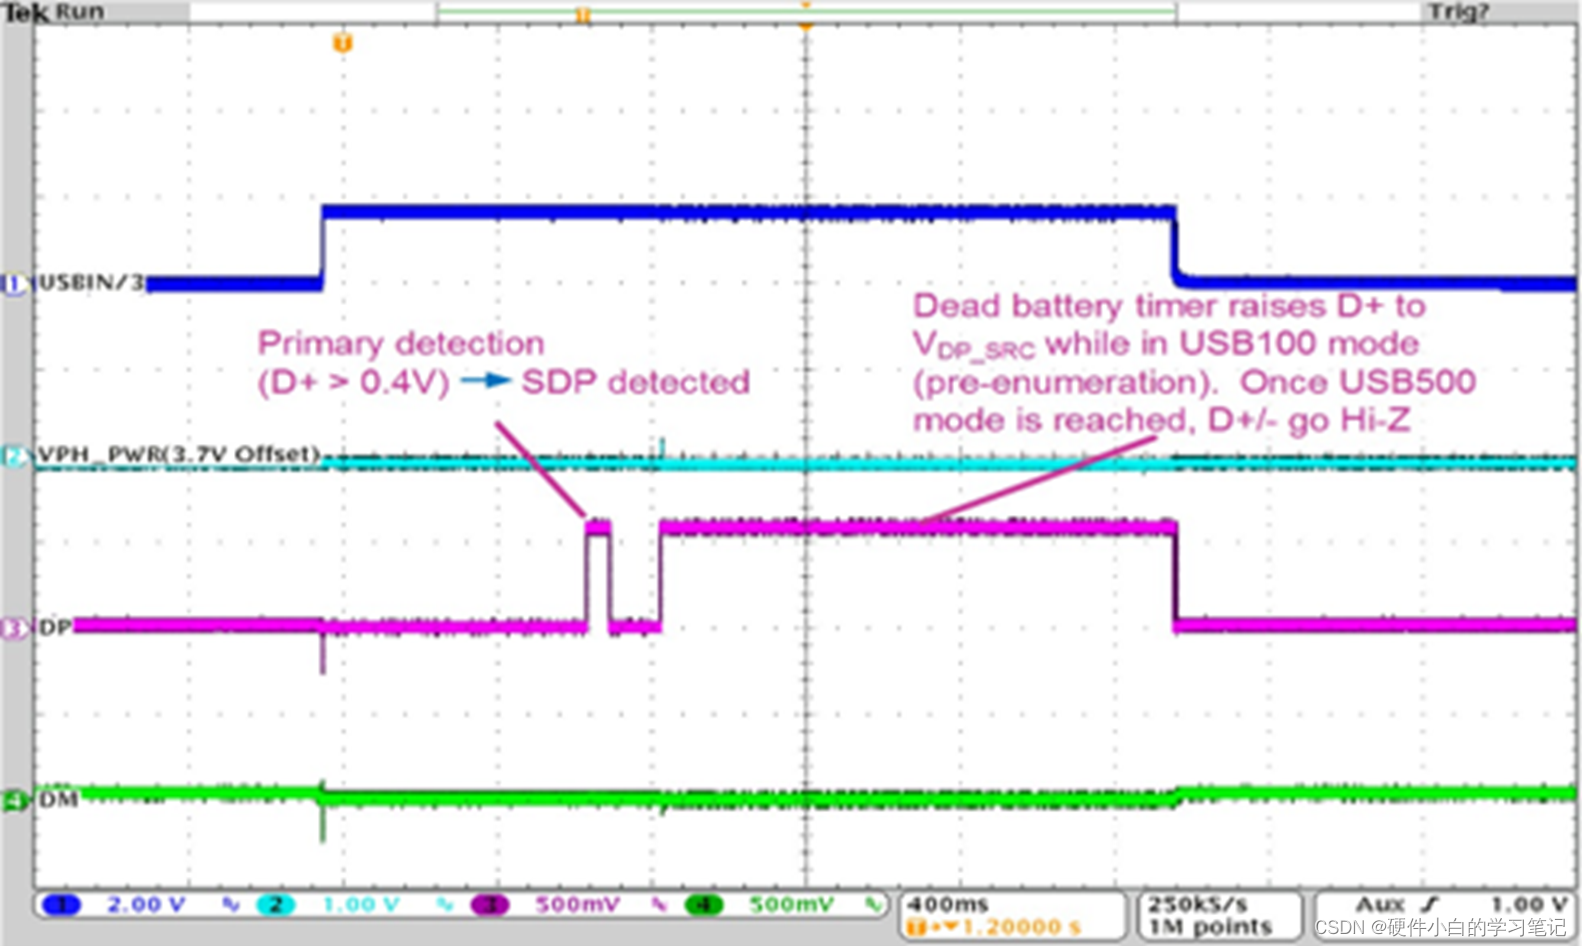
Task: Click the USBIN/3 channel label
Action: tap(91, 283)
